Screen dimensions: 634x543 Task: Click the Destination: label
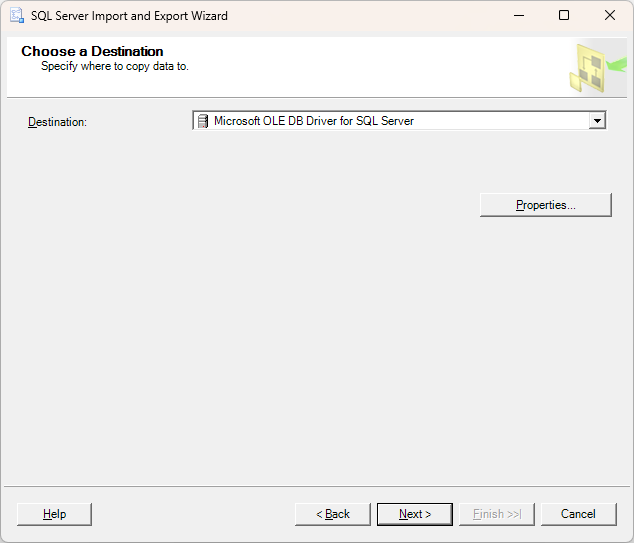point(57,122)
